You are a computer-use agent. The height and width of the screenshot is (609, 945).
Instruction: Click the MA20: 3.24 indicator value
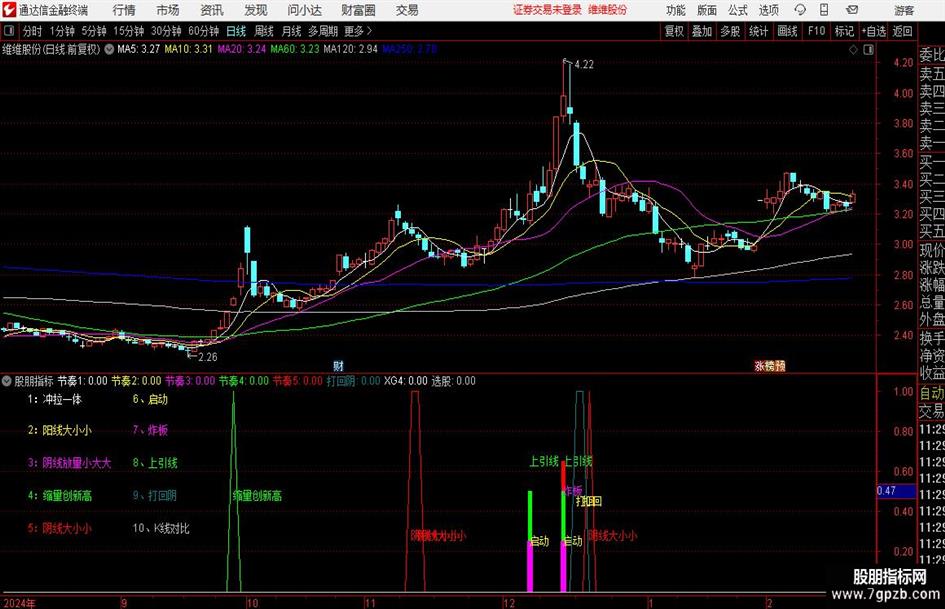242,49
